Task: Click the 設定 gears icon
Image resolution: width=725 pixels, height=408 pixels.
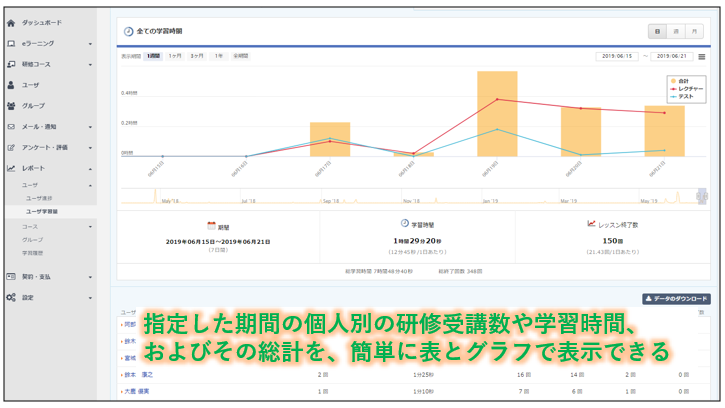Action: click(11, 297)
